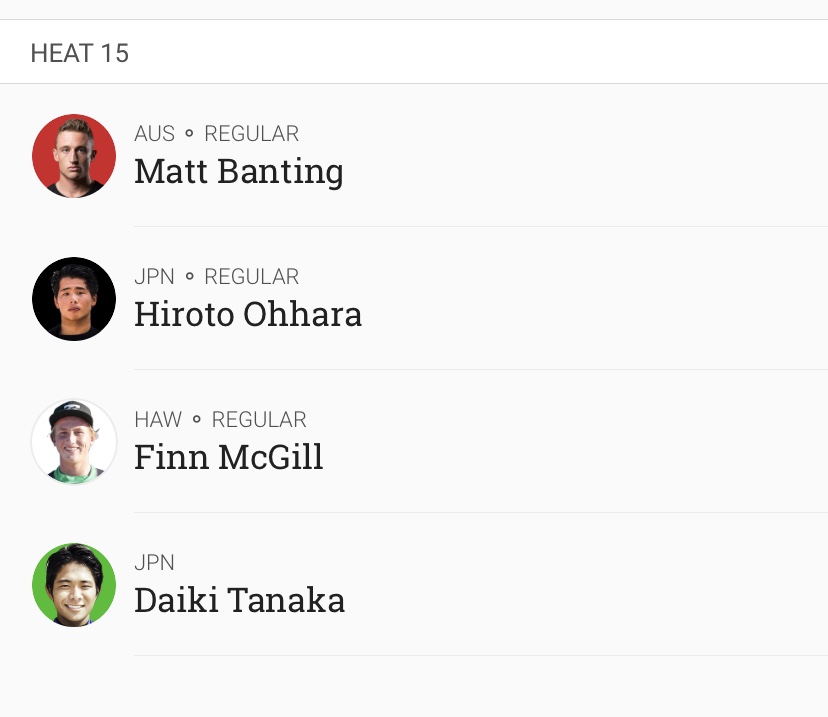
Task: Click the bullet separator in Hiroto Ohhara's row
Action: 189,276
